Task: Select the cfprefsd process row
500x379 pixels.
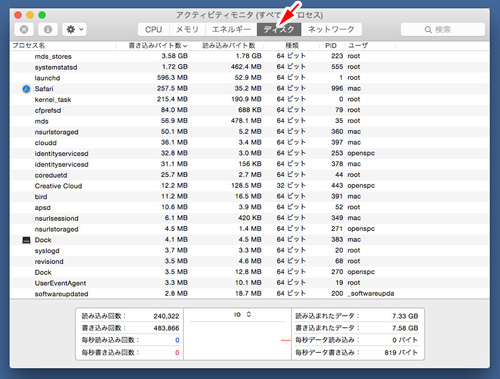Action: coord(249,110)
